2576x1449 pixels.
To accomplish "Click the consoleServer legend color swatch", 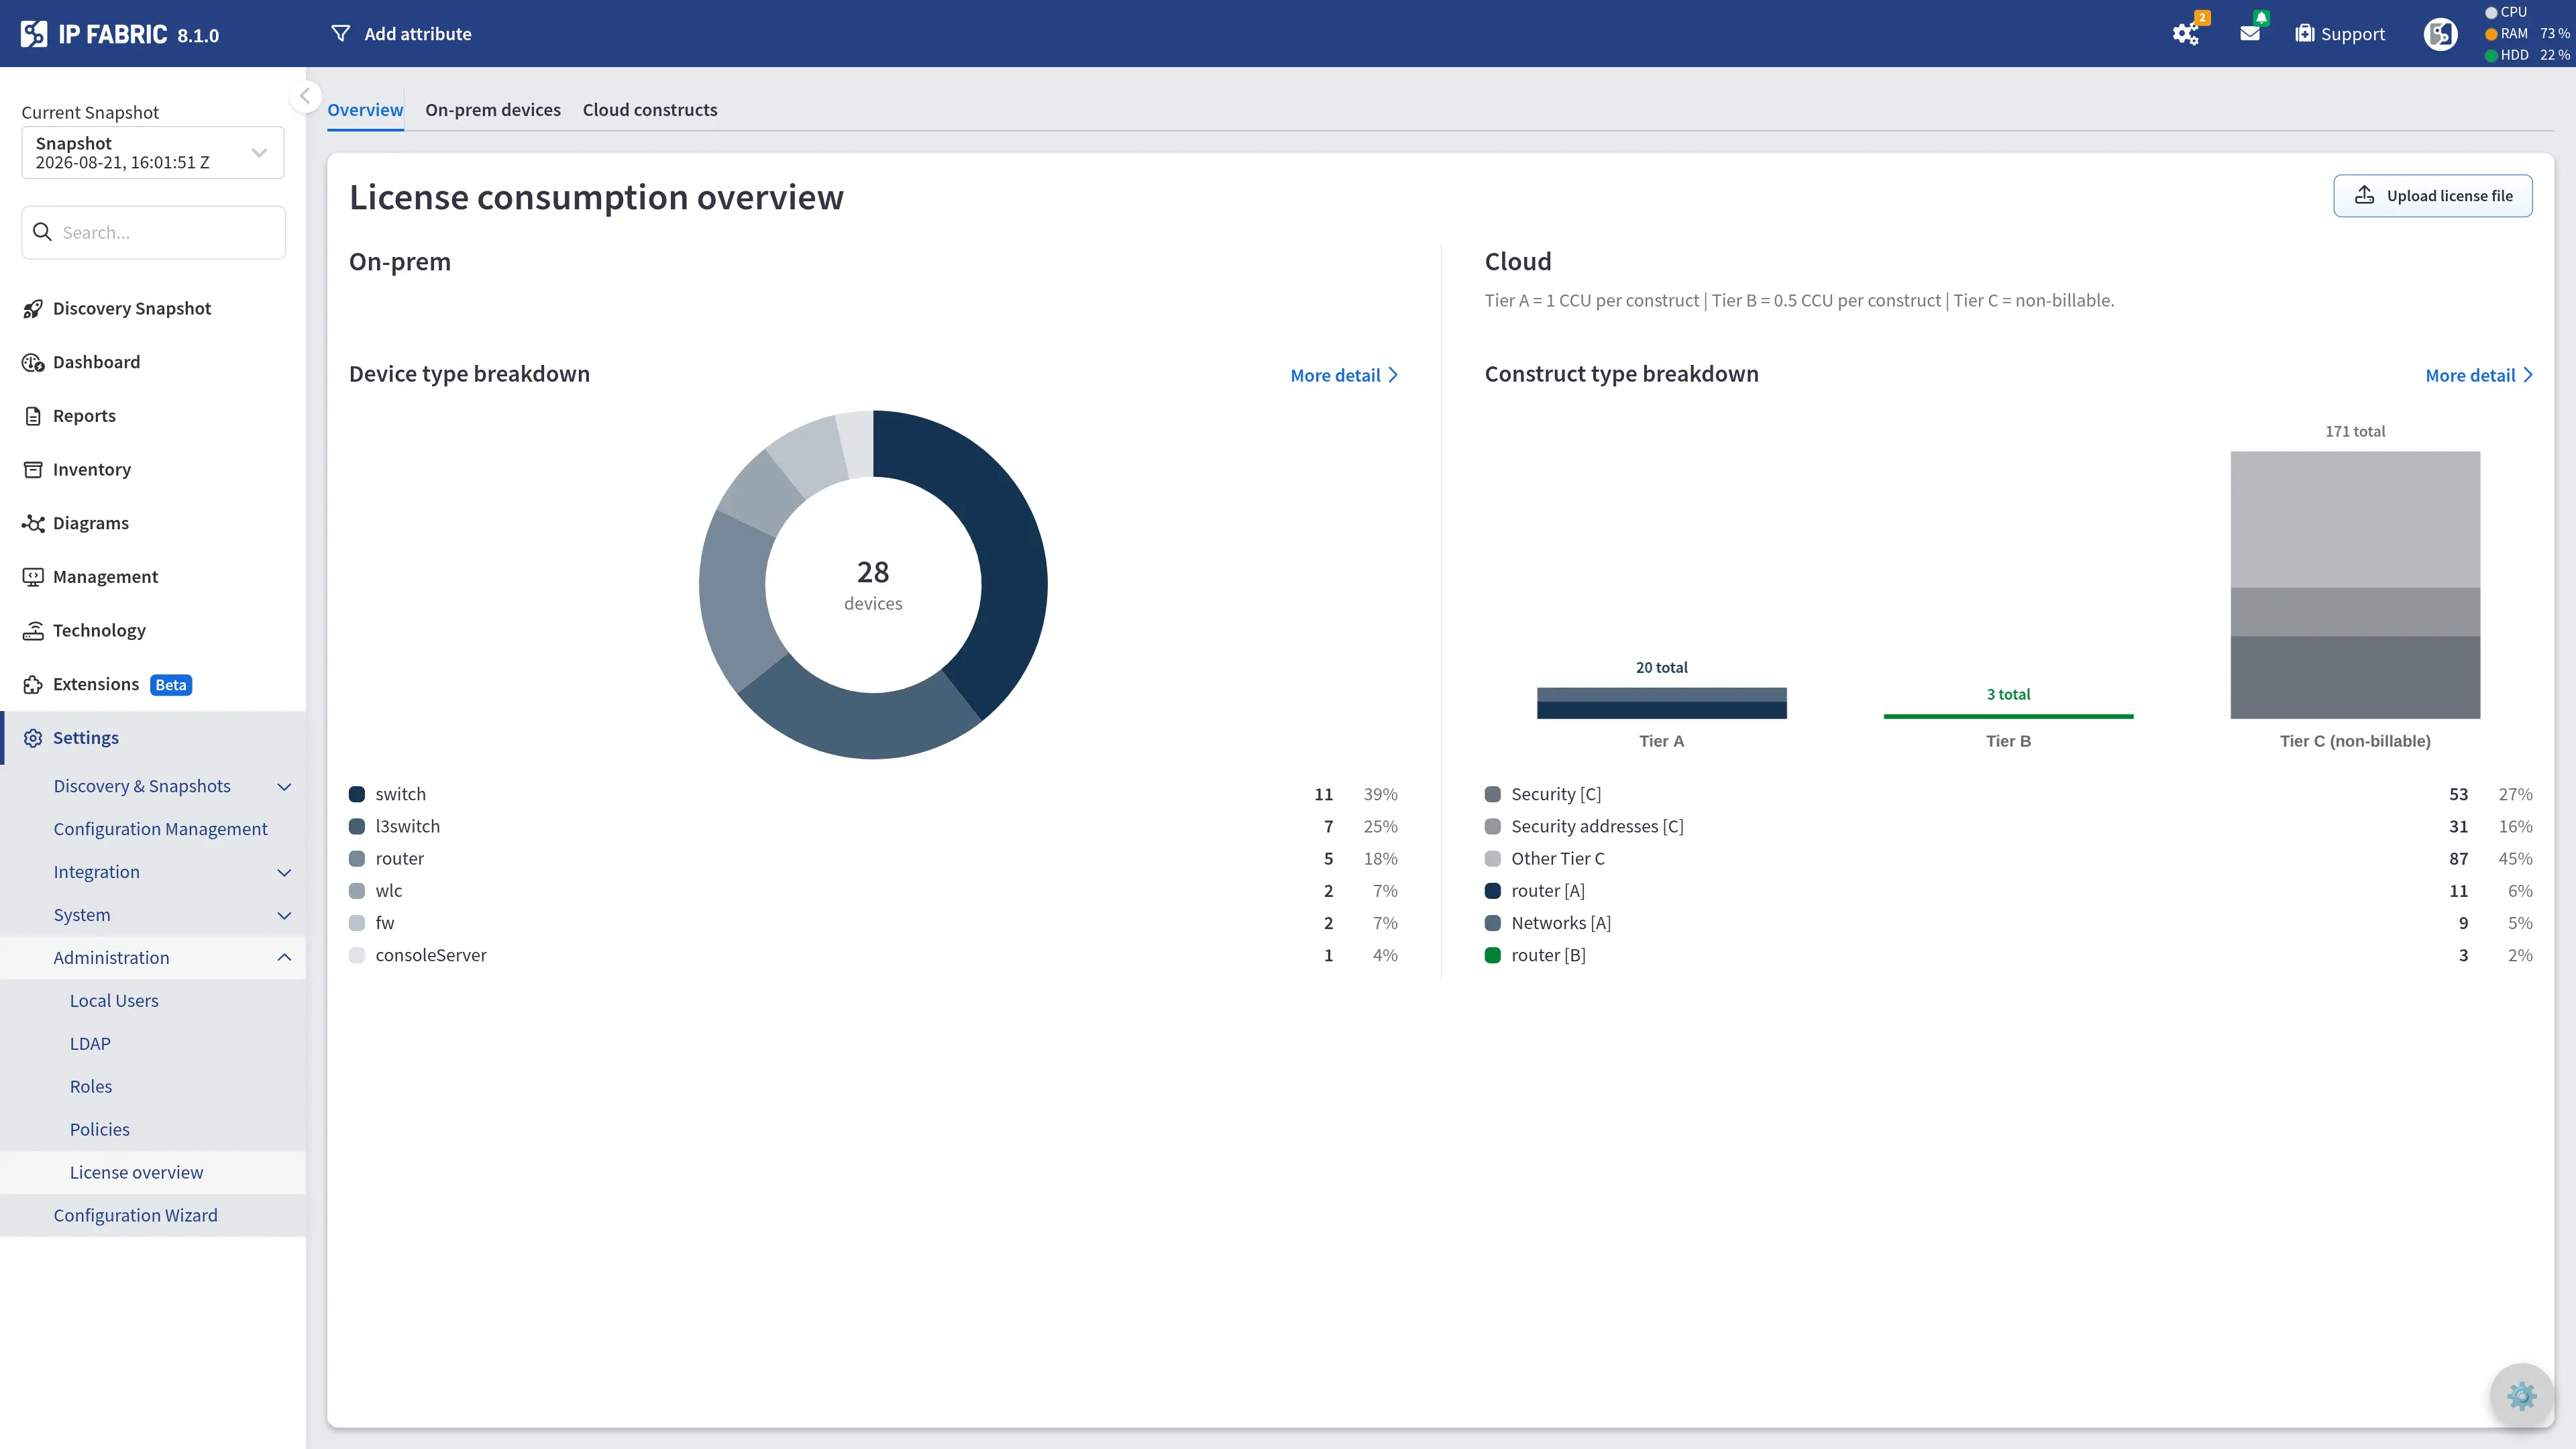I will pyautogui.click(x=357, y=956).
